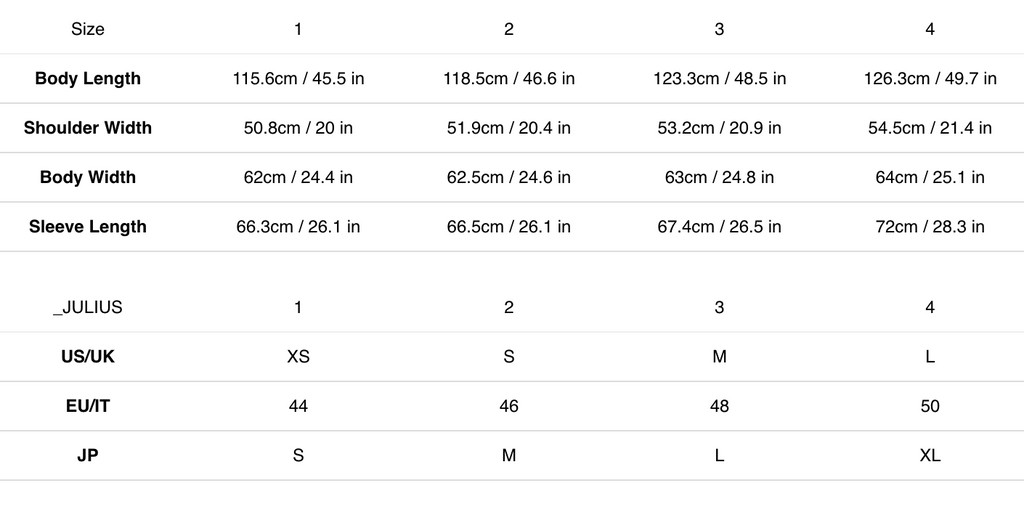Select the Sleeve Length row label
The width and height of the screenshot is (1024, 507).
pyautogui.click(x=88, y=227)
